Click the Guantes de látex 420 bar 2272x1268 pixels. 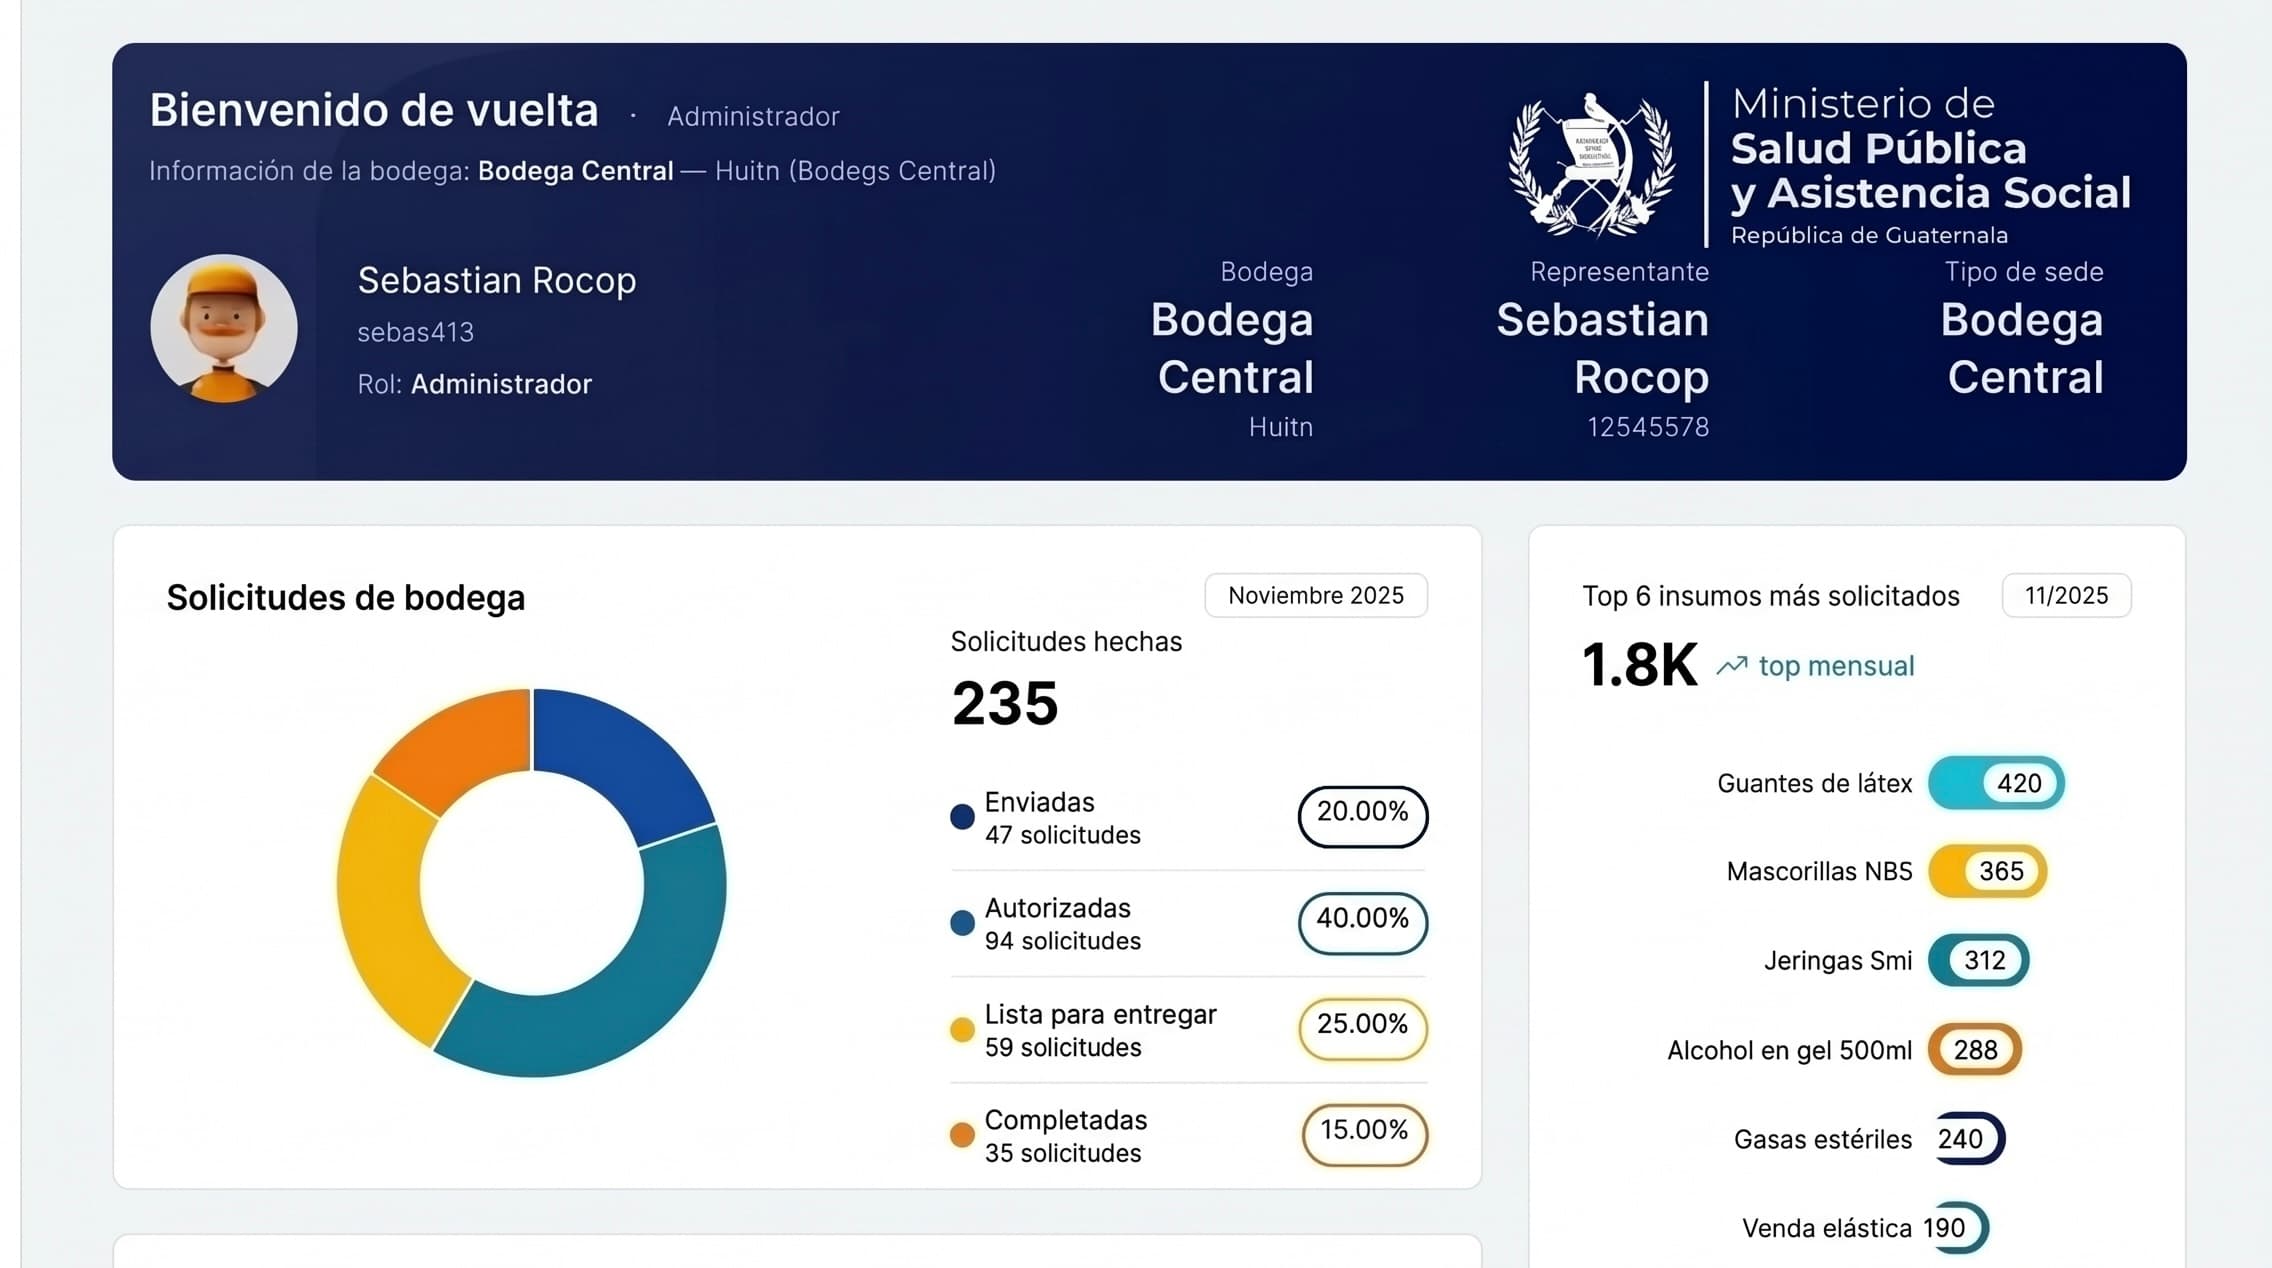tap(1996, 783)
